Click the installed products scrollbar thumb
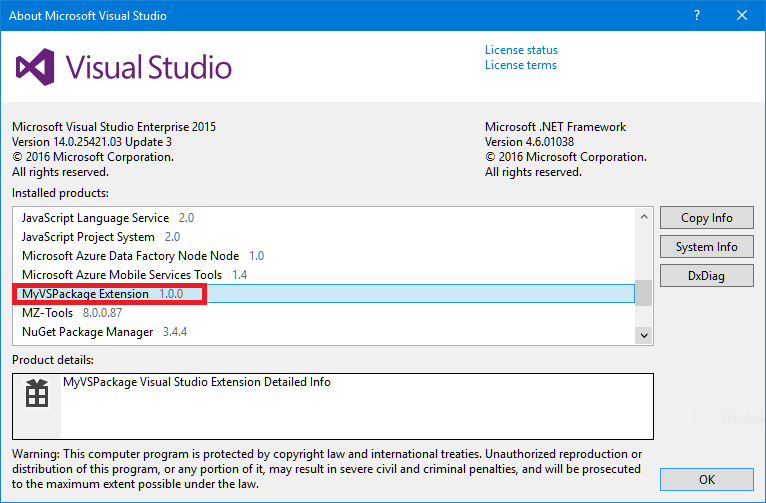 click(644, 293)
